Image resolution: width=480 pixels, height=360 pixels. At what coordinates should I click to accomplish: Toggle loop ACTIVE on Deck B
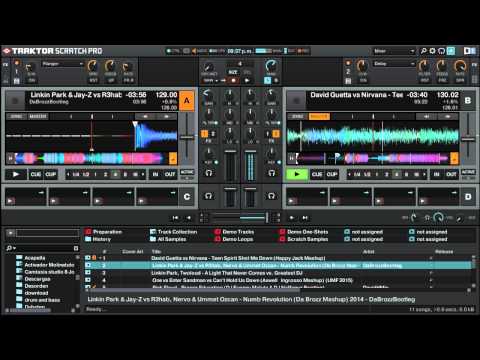coord(468,172)
